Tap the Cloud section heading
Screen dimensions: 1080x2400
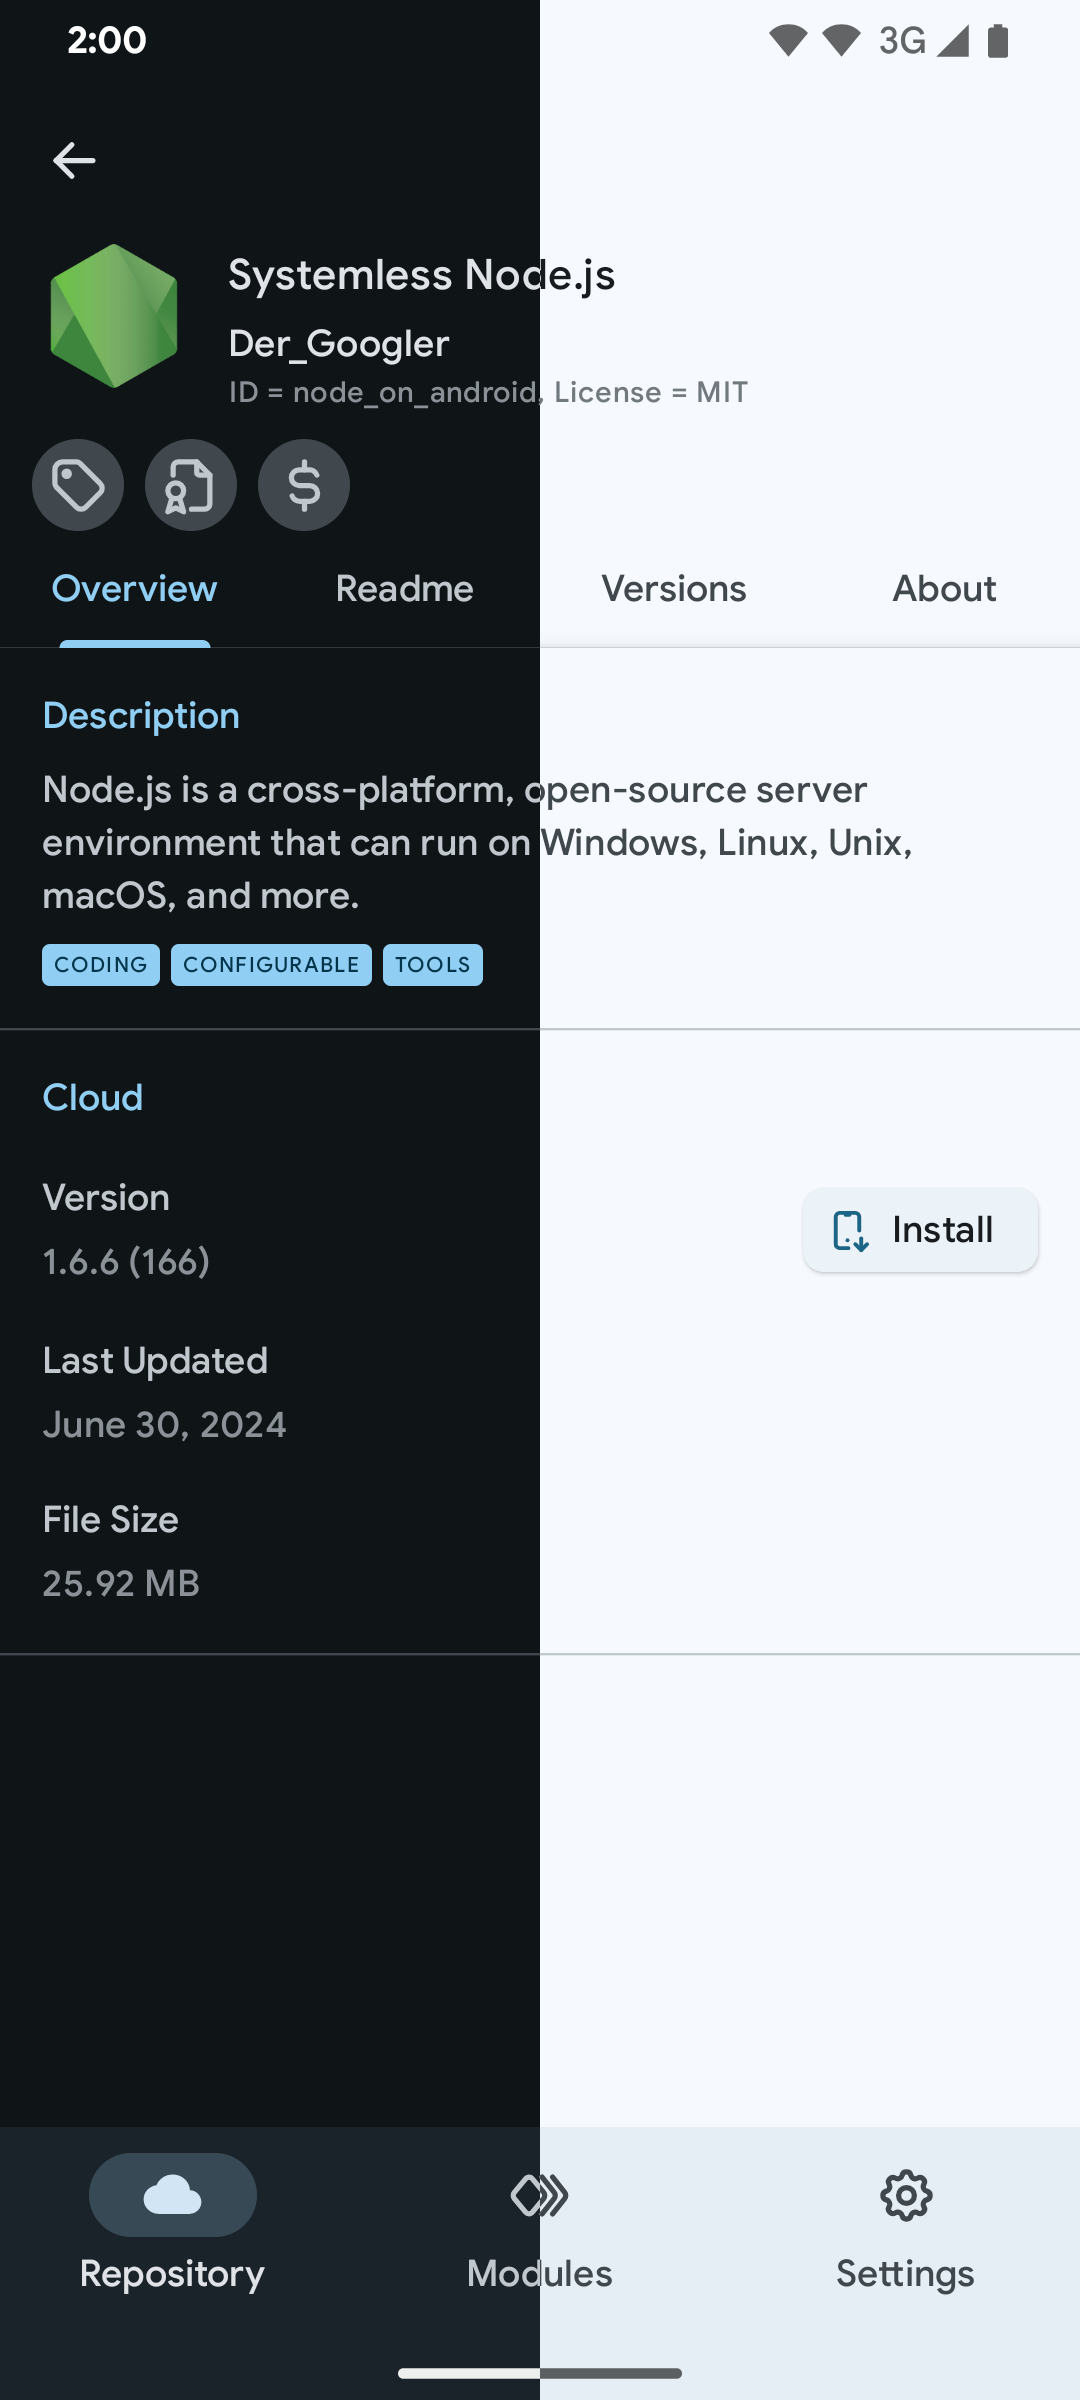click(93, 1098)
